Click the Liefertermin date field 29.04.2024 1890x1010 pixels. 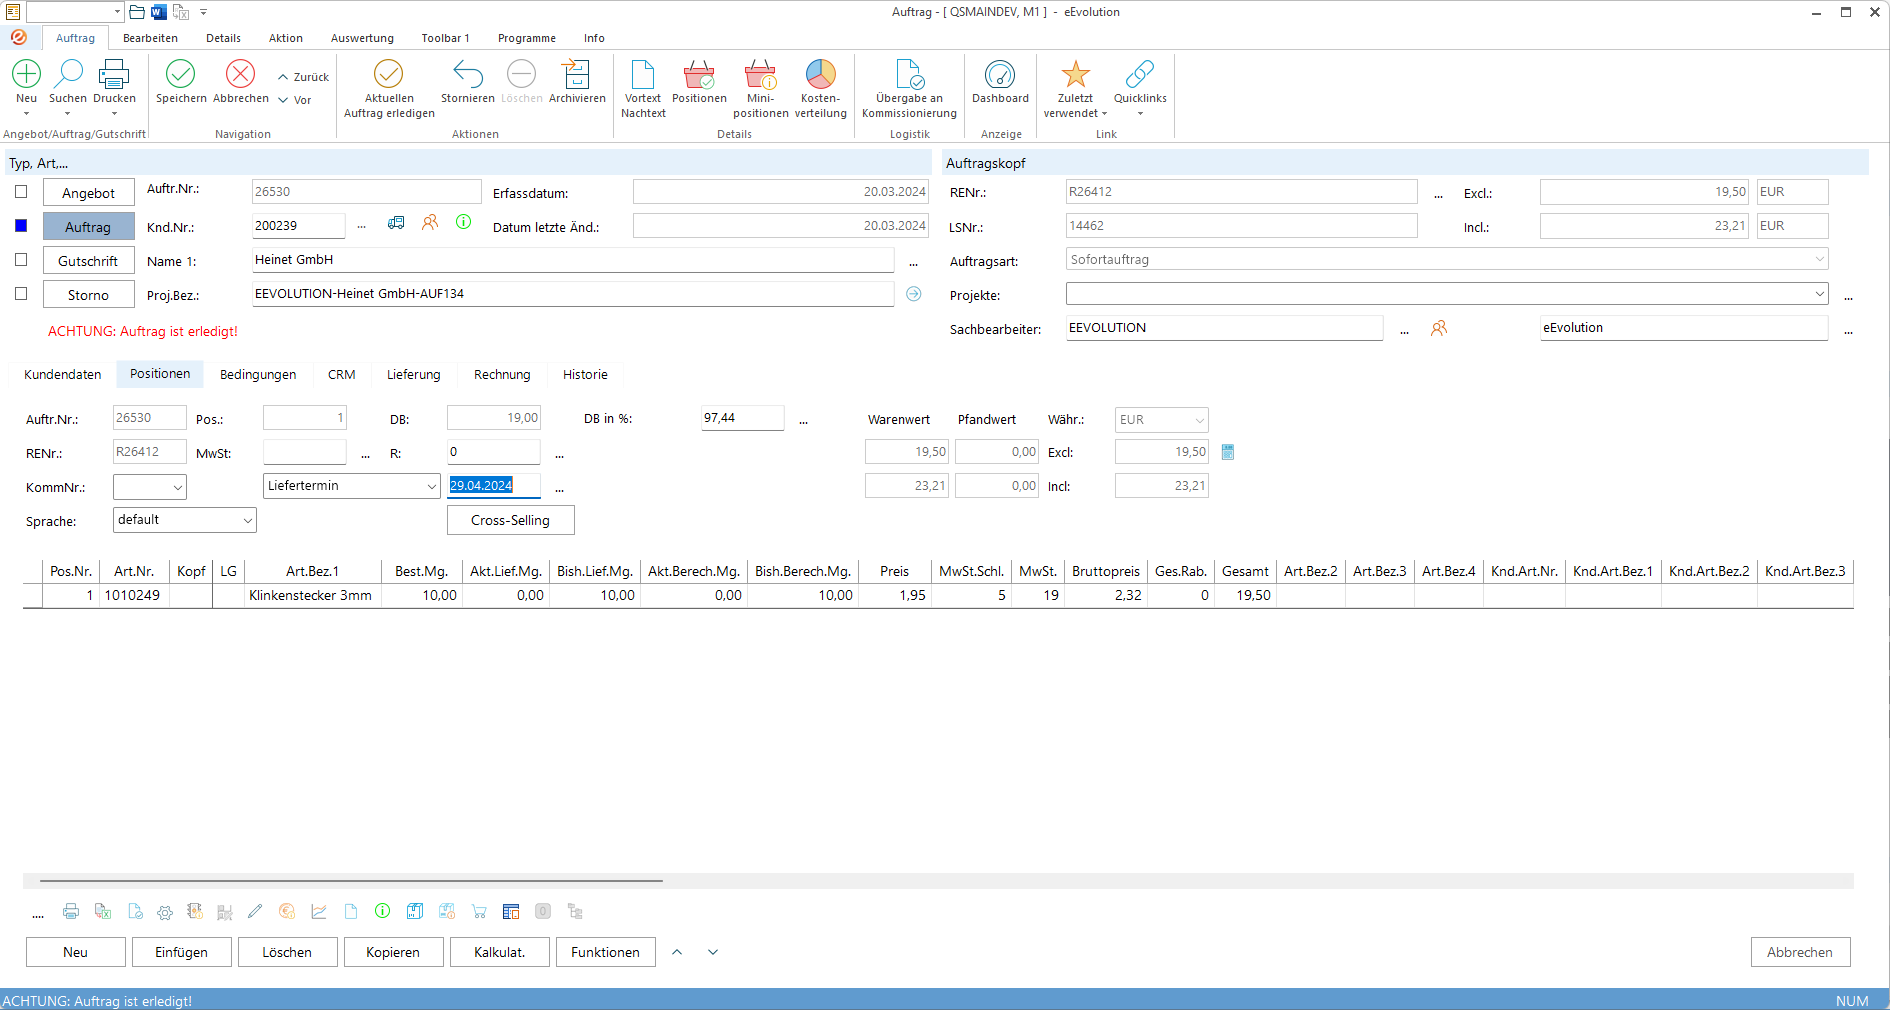(494, 486)
